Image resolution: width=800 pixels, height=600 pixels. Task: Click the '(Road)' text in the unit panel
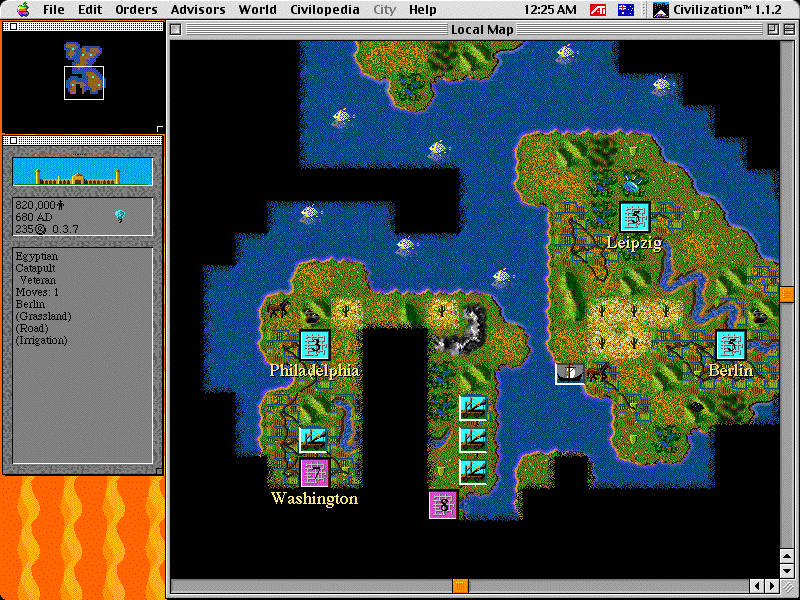point(32,328)
